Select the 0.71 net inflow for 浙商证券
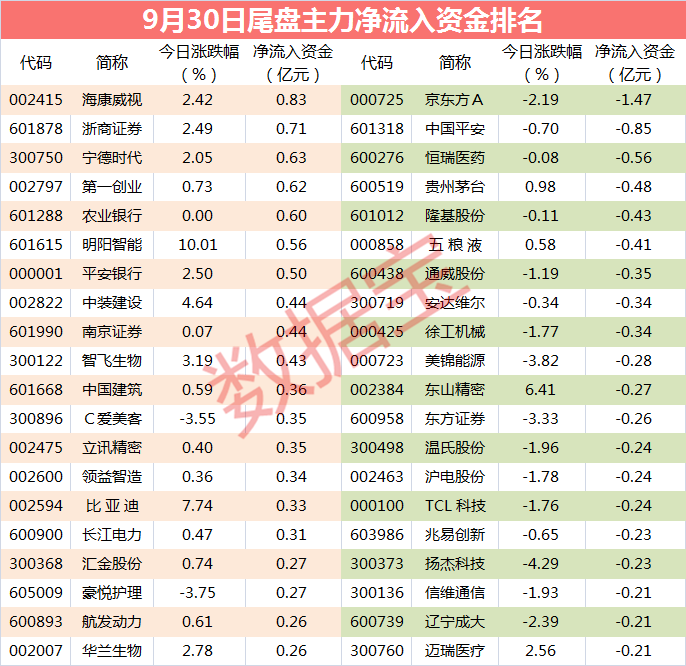This screenshot has height=666, width=686. [291, 129]
